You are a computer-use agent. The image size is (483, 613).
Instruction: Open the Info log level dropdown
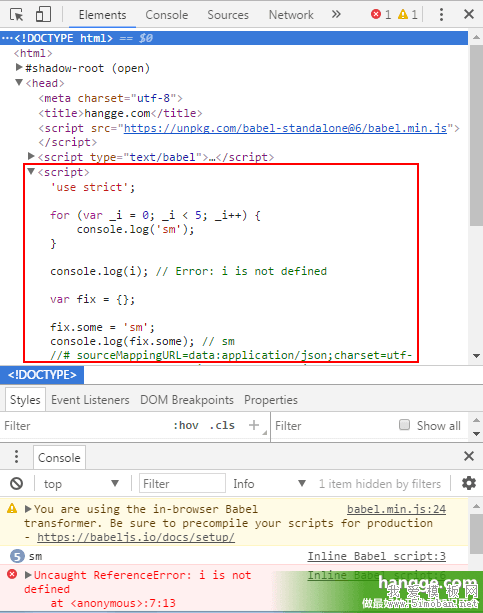269,484
